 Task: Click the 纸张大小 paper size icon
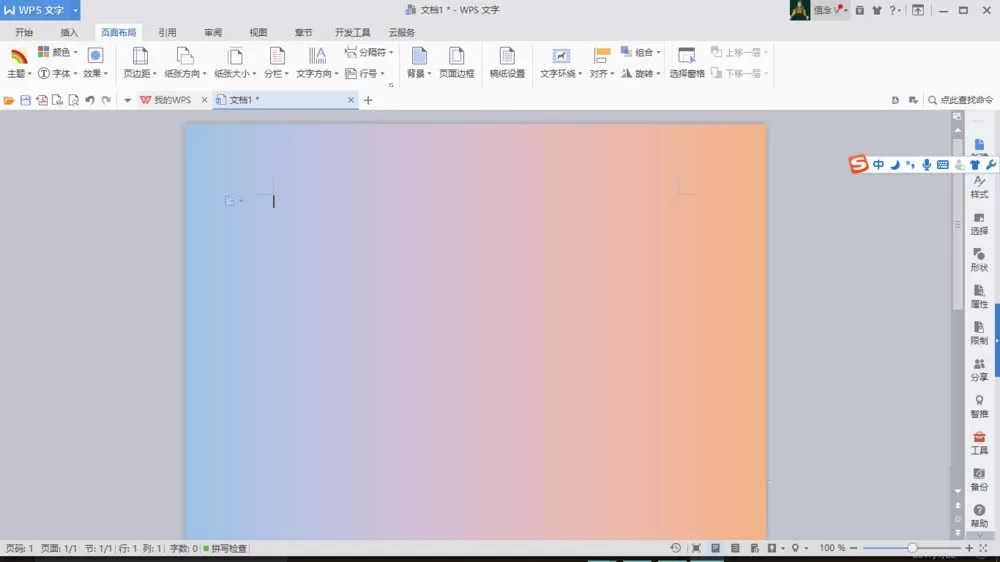[x=235, y=56]
